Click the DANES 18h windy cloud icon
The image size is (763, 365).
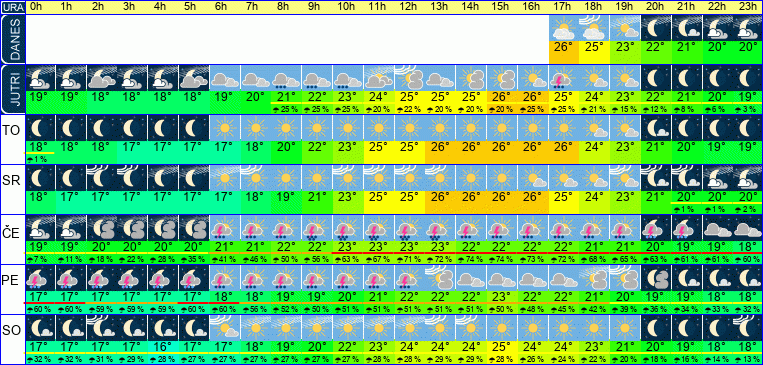pos(595,28)
